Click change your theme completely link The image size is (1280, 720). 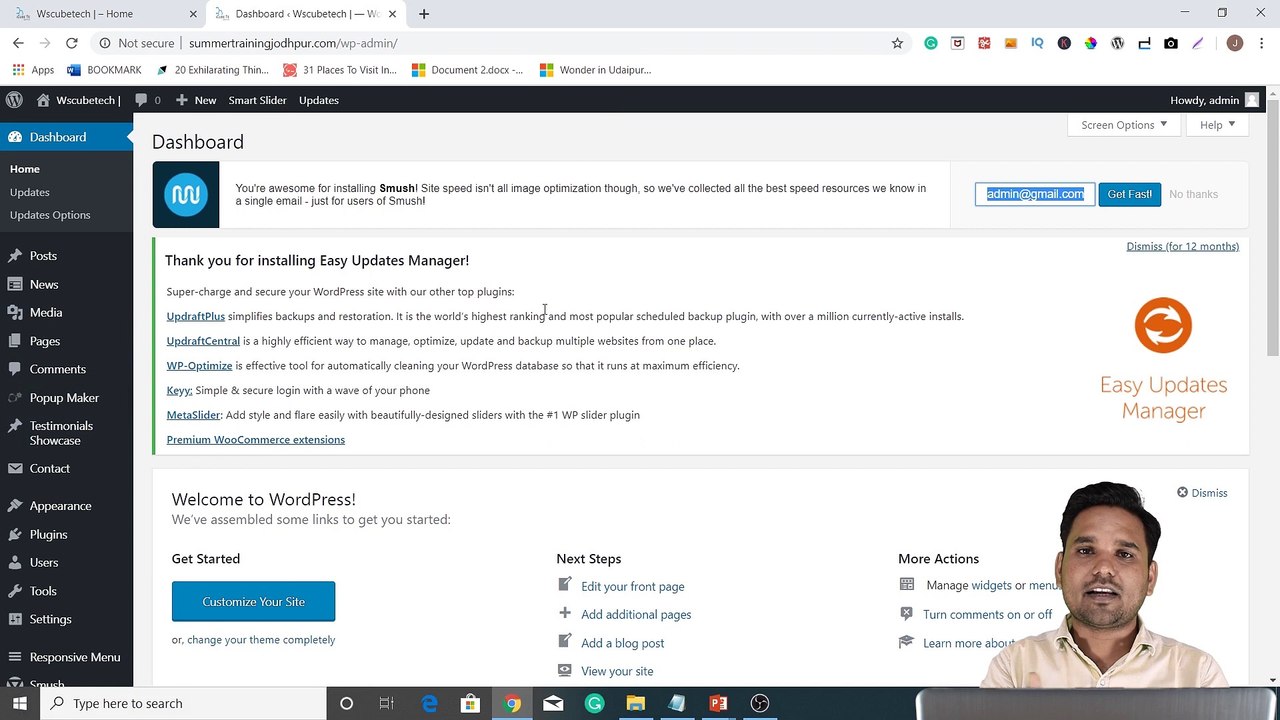[x=261, y=640]
